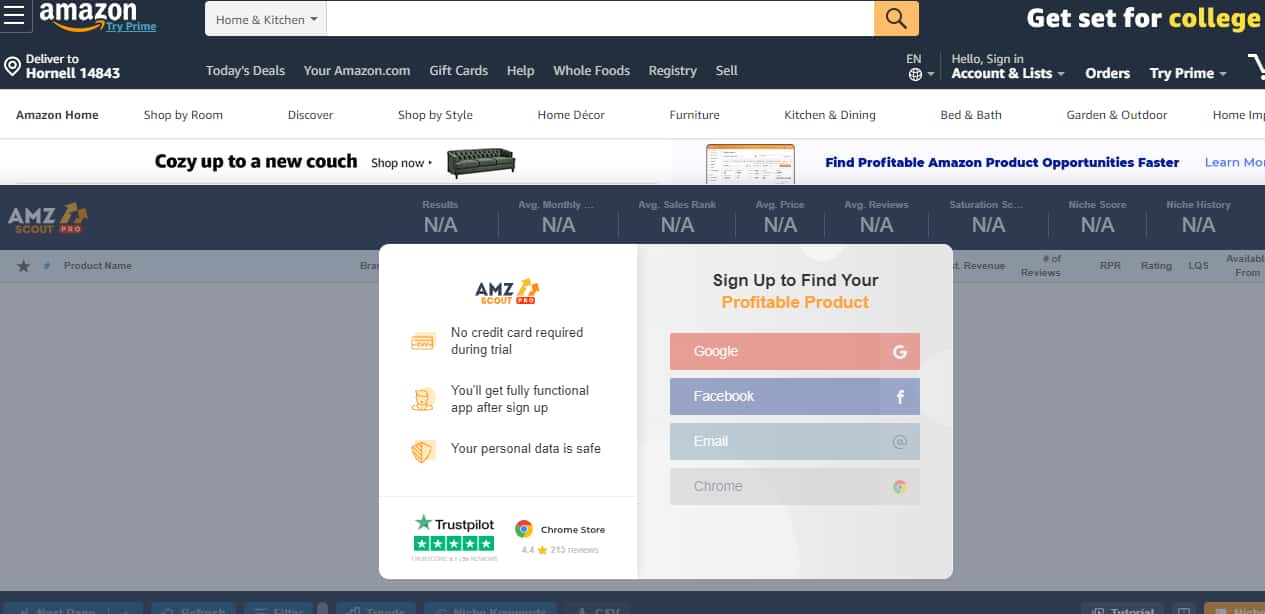Focus the Amazon search input field
Image resolution: width=1265 pixels, height=614 pixels.
point(600,19)
